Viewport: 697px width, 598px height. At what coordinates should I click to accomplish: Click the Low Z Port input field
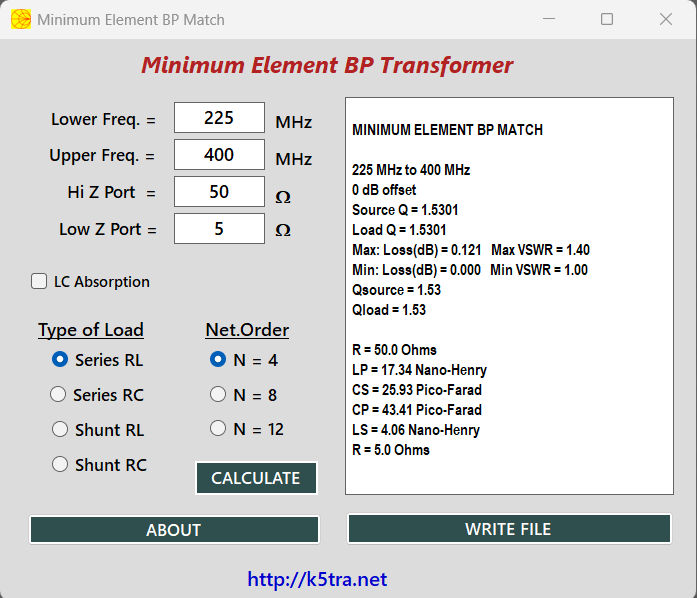(219, 229)
